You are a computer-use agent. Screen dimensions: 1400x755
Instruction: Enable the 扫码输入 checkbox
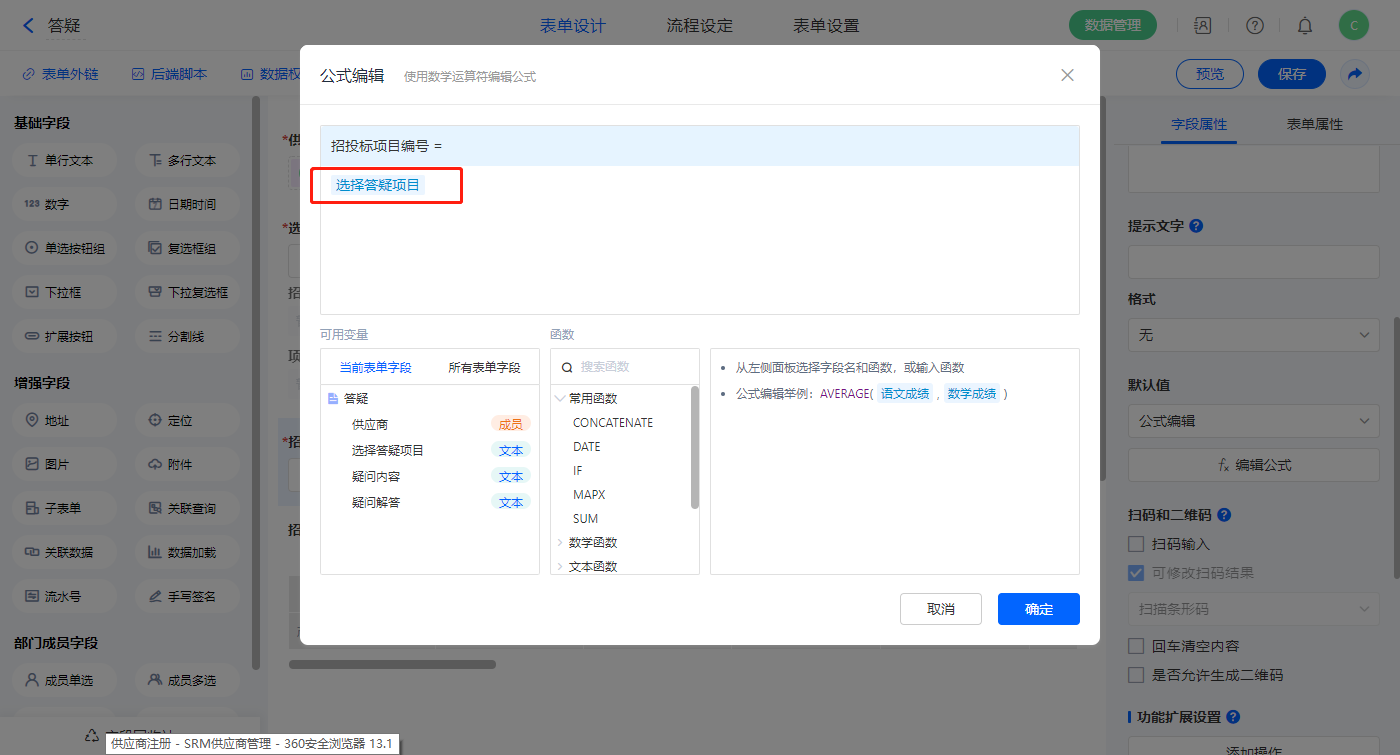pyautogui.click(x=1136, y=544)
